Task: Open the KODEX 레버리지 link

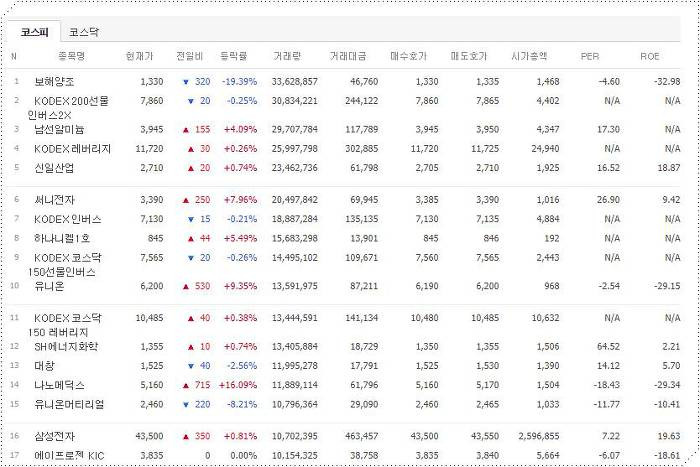Action: 72,149
